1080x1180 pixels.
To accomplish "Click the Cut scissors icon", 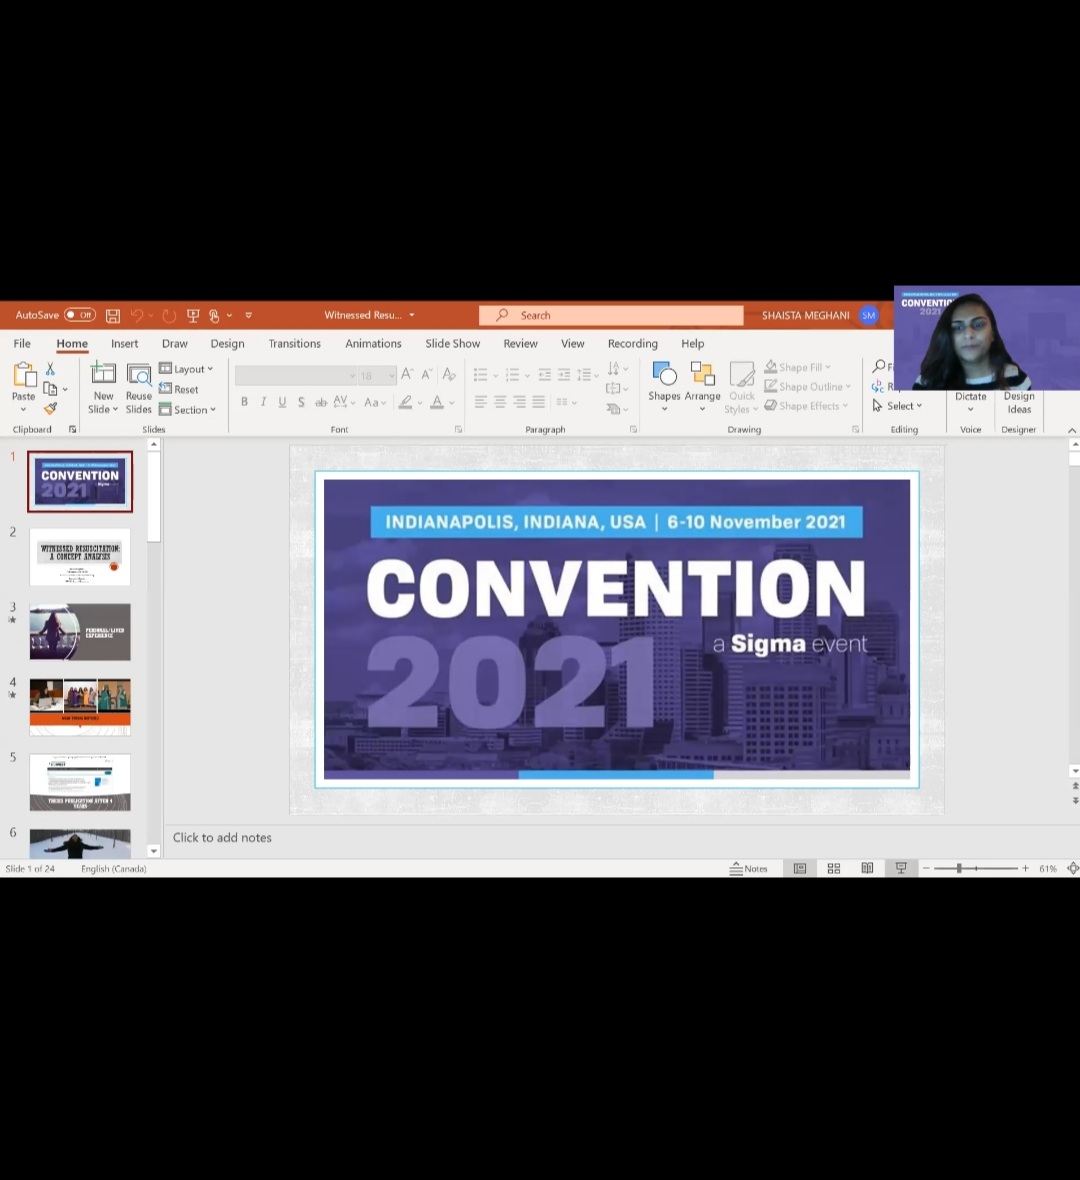I will (x=50, y=369).
